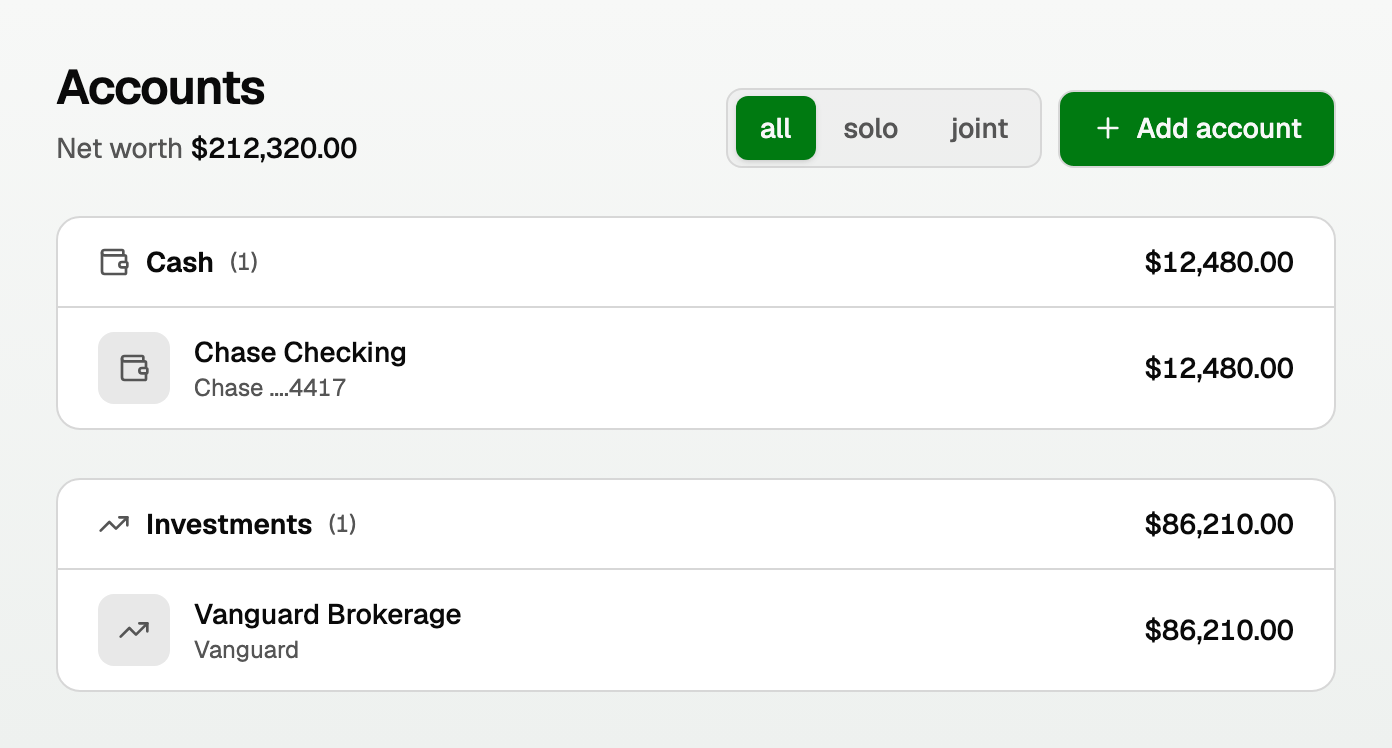Viewport: 1392px width, 748px height.
Task: Collapse the Investments section header
Action: [x=696, y=524]
